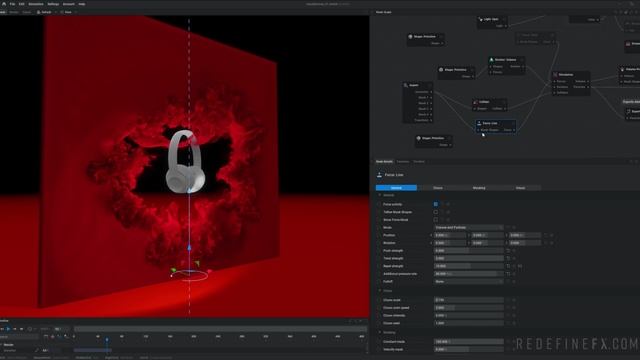Click the green Emitter Volume node icon
Screen dimensions: 640x360
point(491,60)
